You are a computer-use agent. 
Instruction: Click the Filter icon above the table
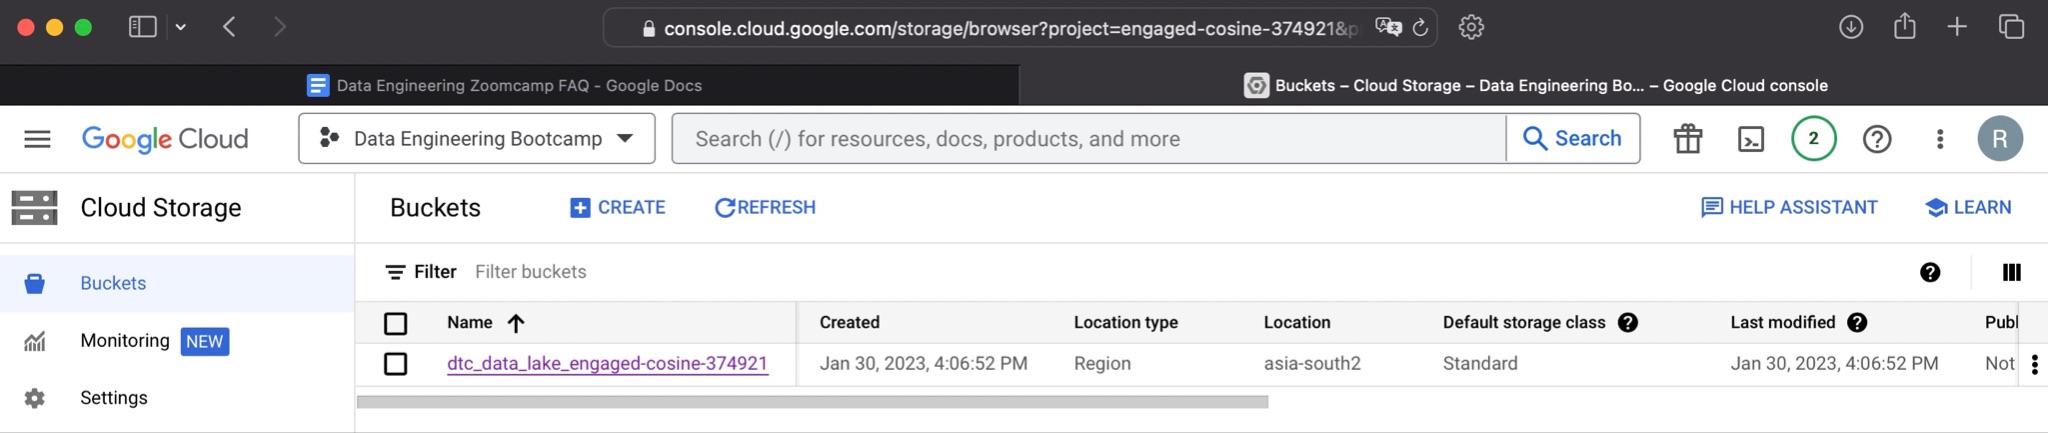tap(395, 272)
